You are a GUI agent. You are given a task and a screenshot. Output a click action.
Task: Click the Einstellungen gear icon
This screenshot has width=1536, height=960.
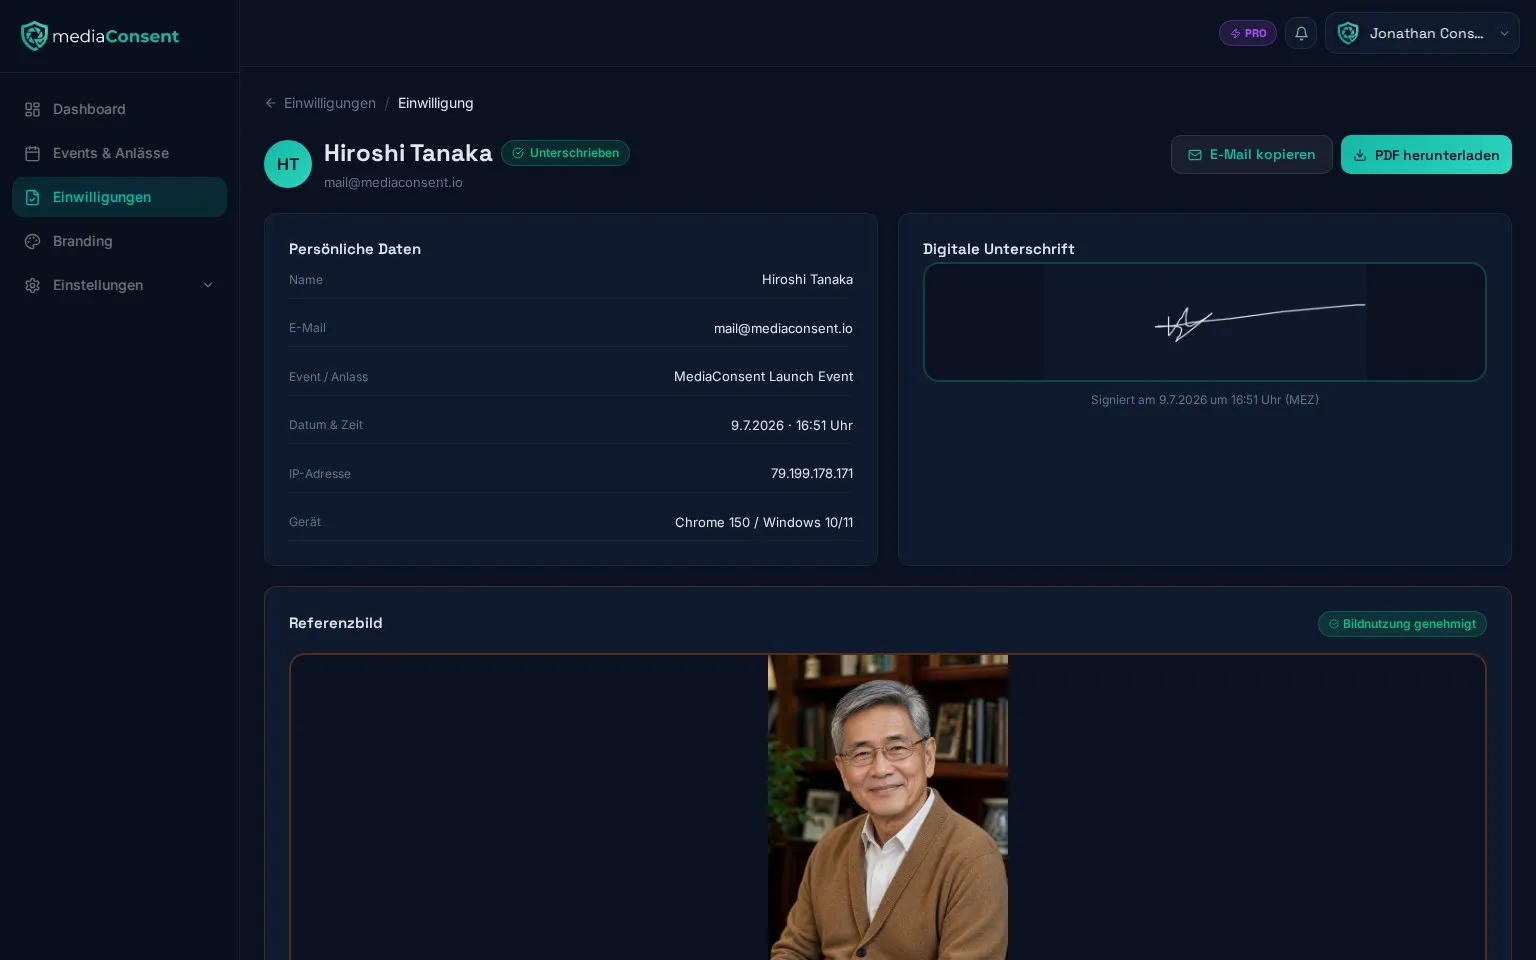point(33,285)
